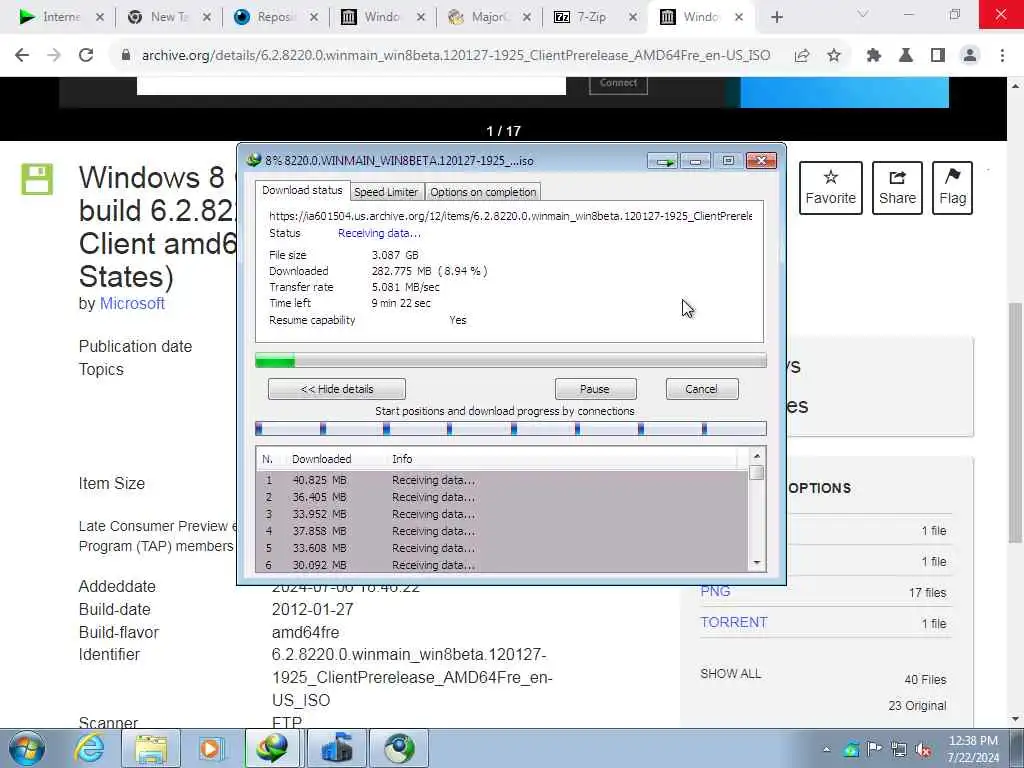
Task: Open the Chrome labs flask icon
Action: (906, 56)
